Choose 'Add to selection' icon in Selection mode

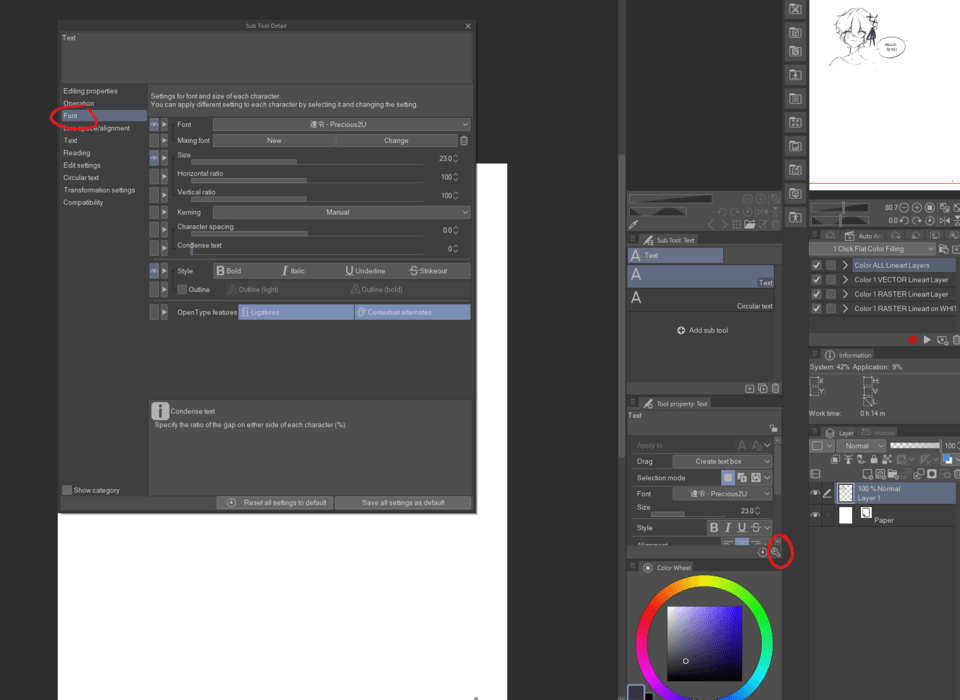[x=742, y=478]
